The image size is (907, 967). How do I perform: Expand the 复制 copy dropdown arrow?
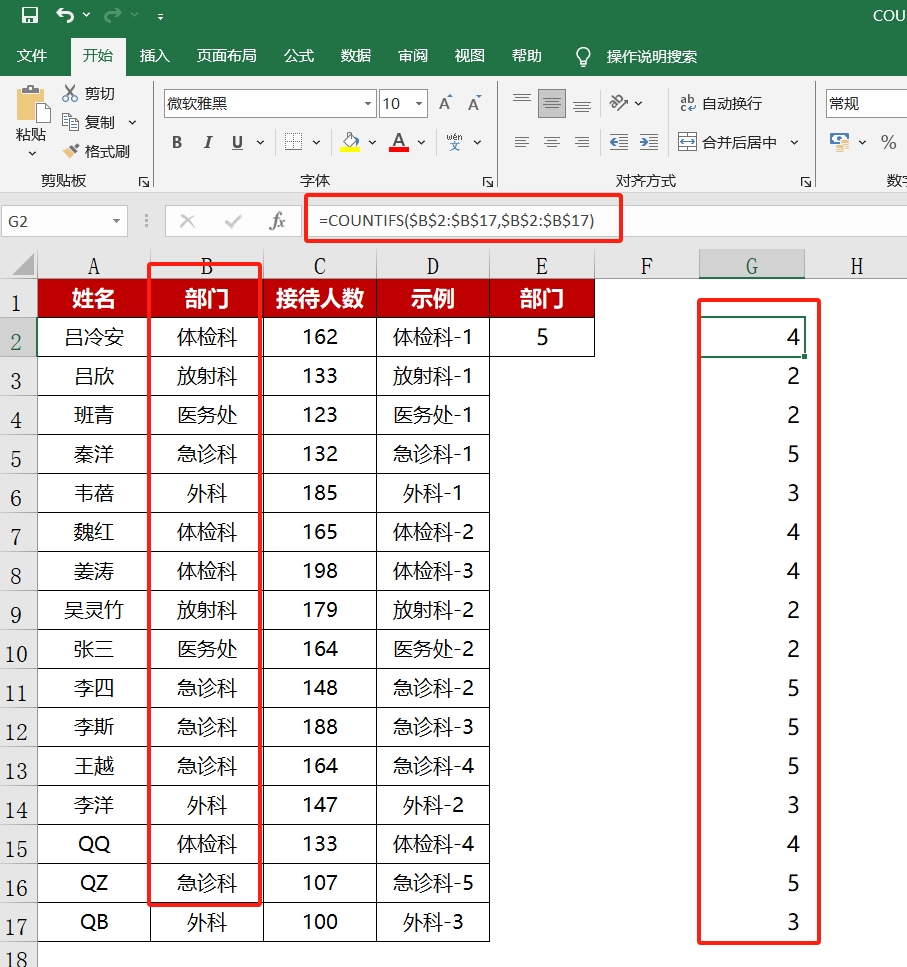(x=133, y=123)
